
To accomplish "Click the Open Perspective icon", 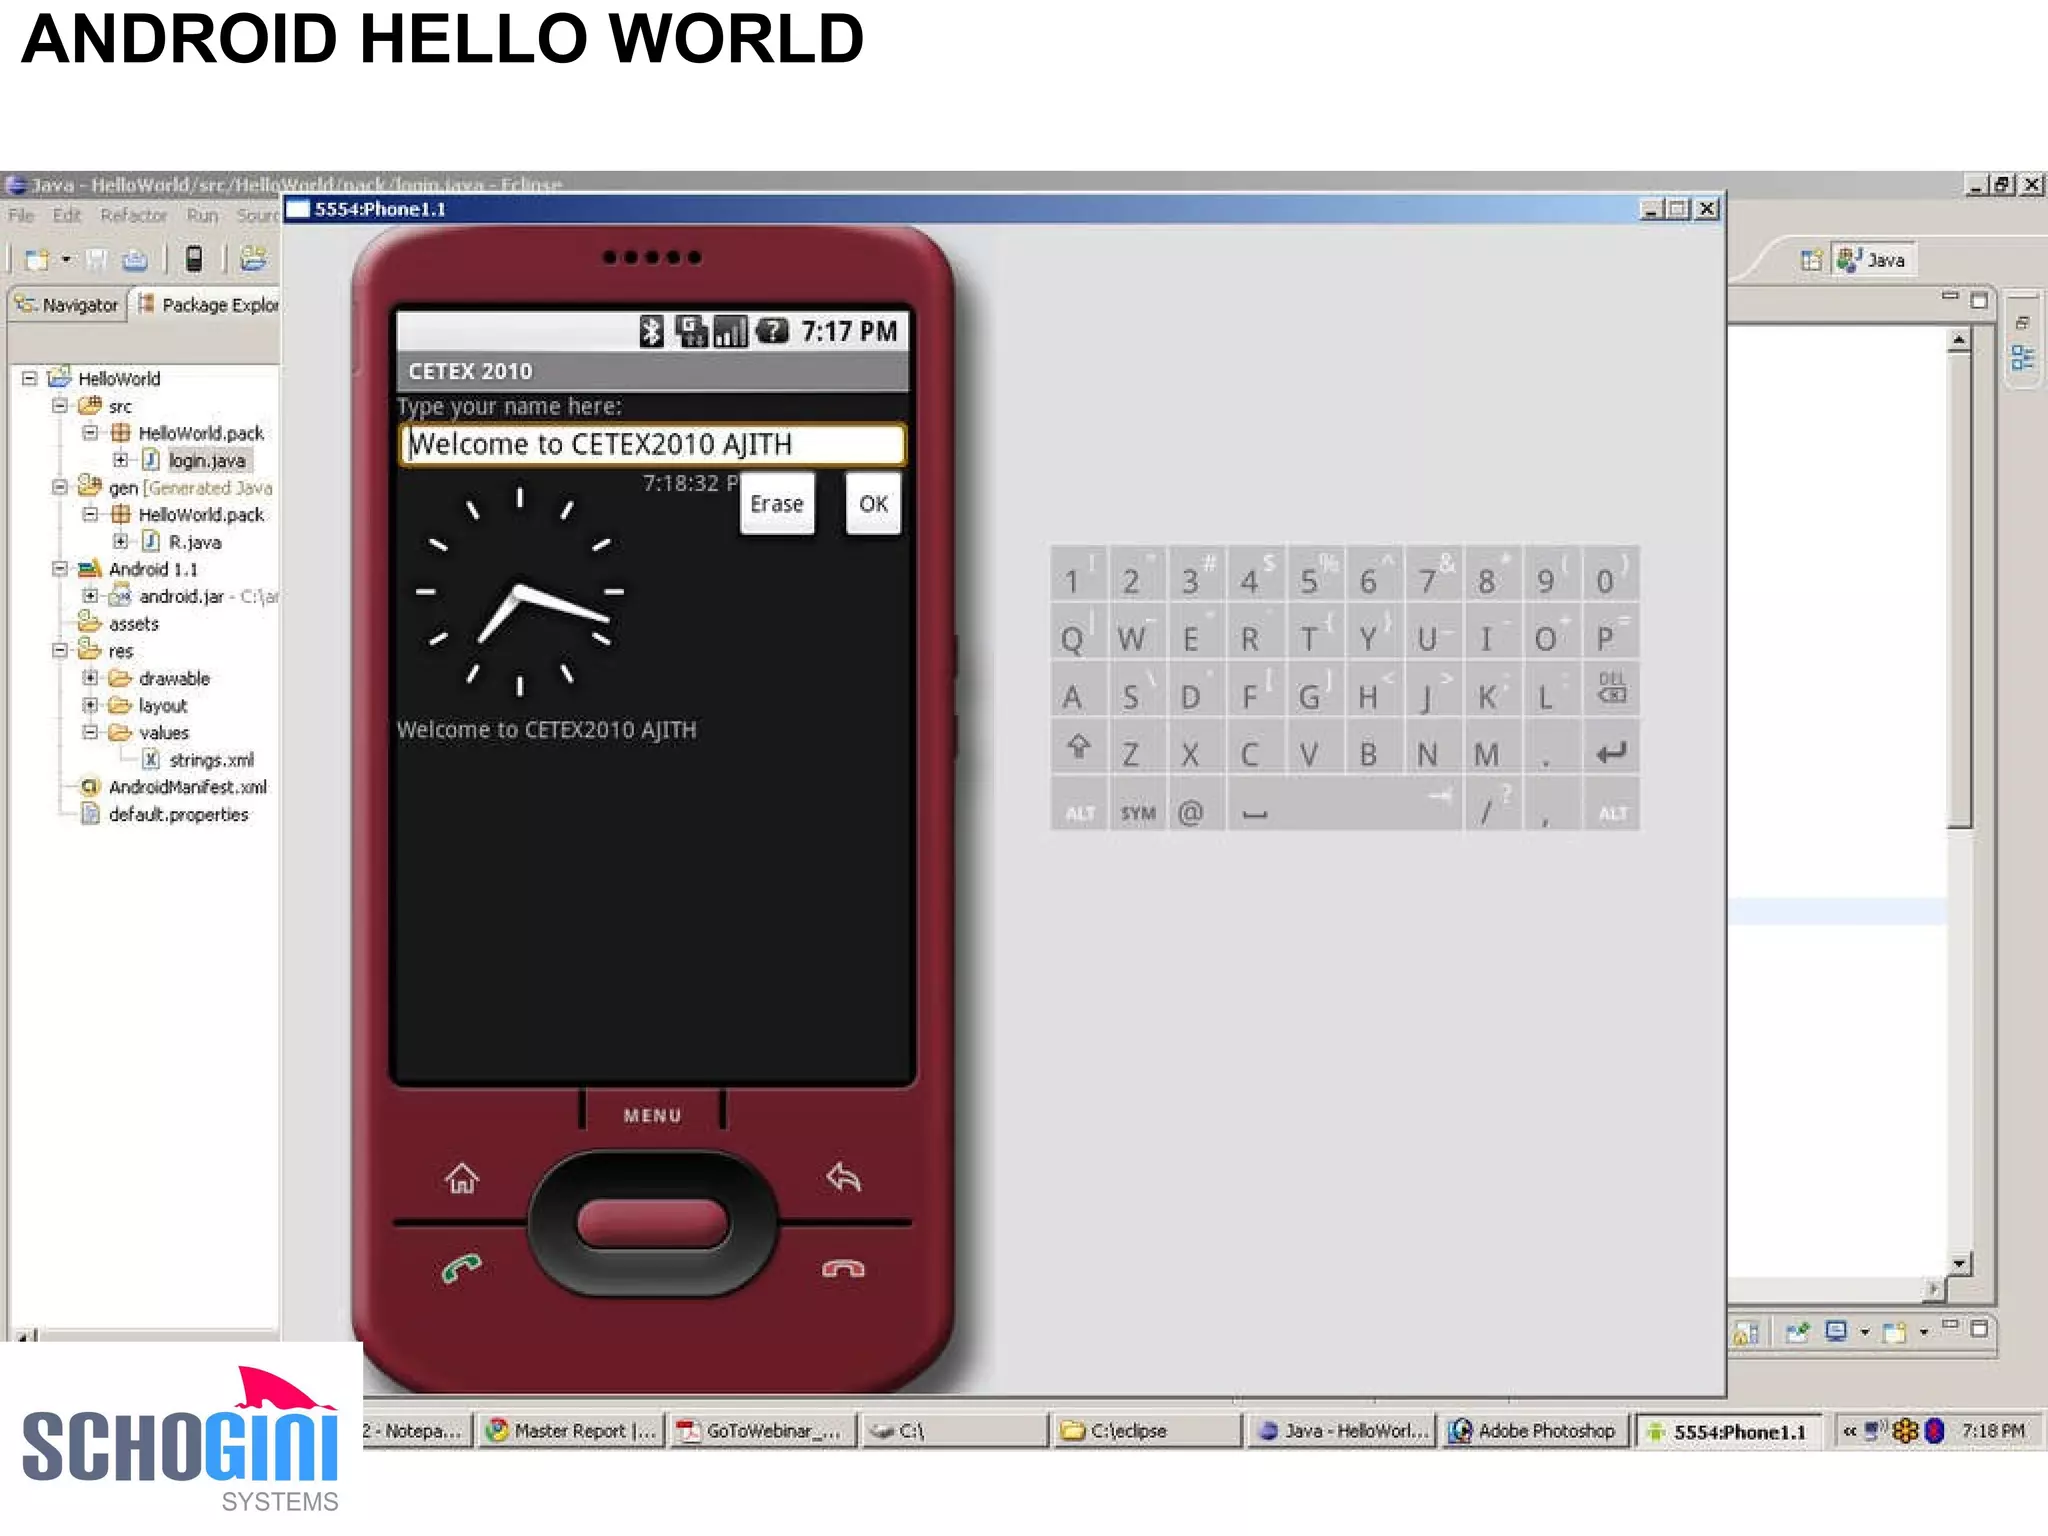I will click(x=1811, y=260).
